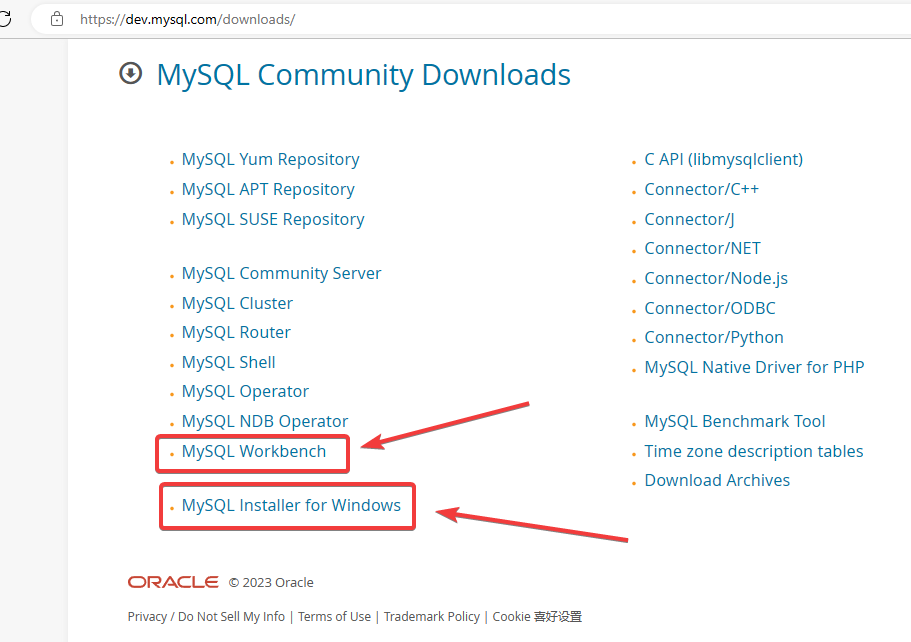Open Download Archives link
Viewport: 911px width, 642px height.
717,480
